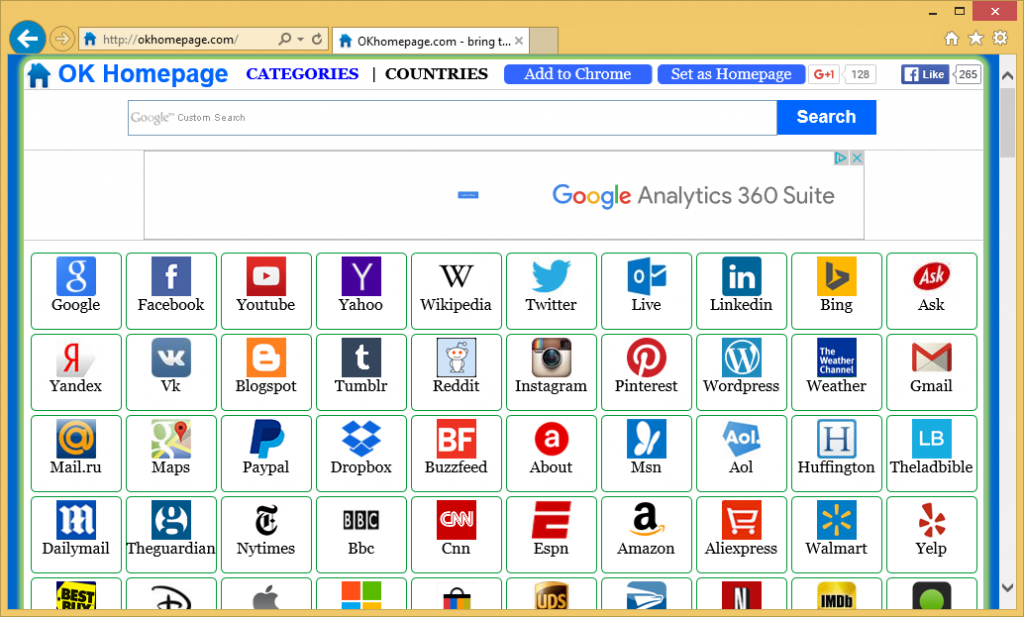Open the Dropbox tile
The image size is (1024, 617).
tap(361, 440)
